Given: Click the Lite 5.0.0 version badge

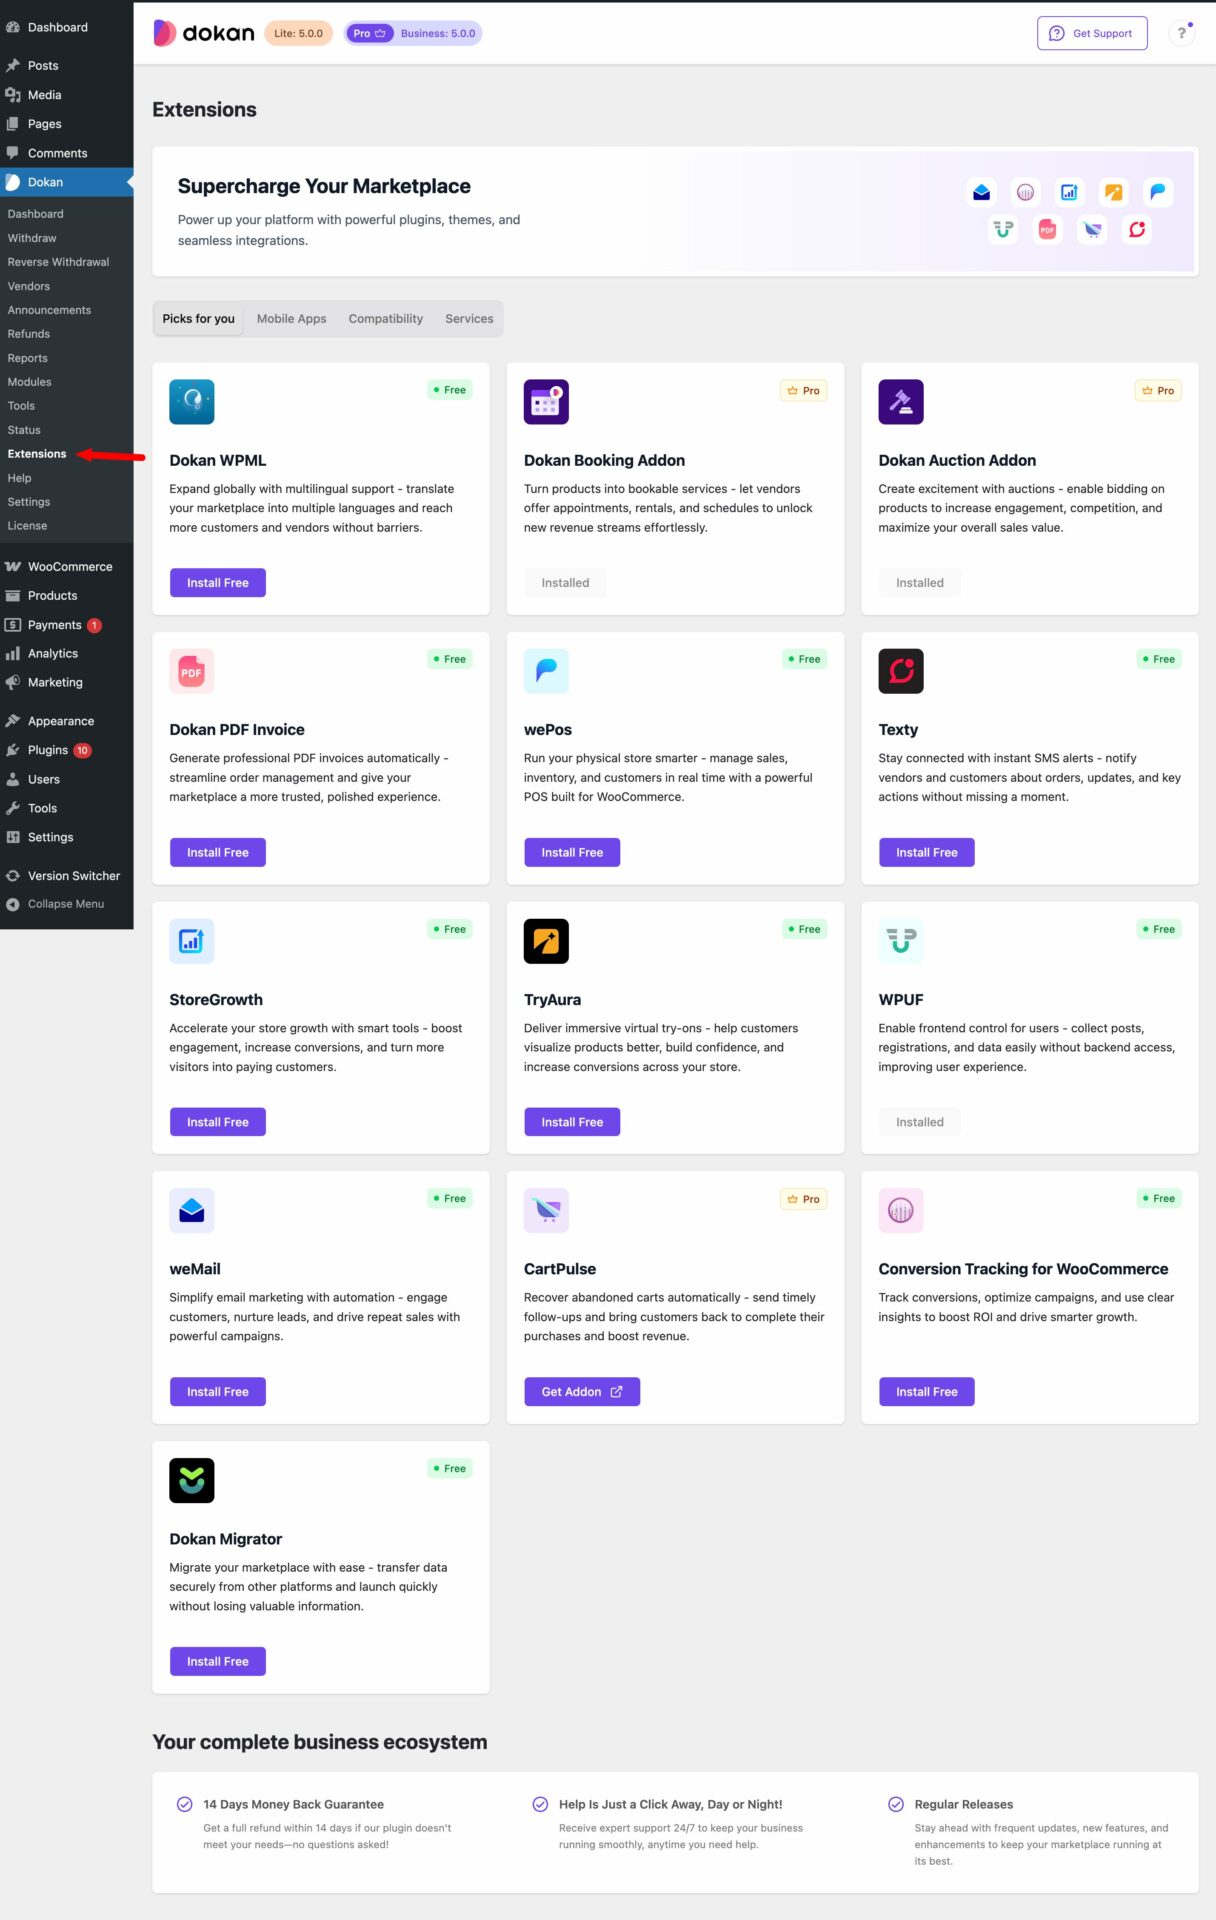Looking at the screenshot, I should click(298, 33).
